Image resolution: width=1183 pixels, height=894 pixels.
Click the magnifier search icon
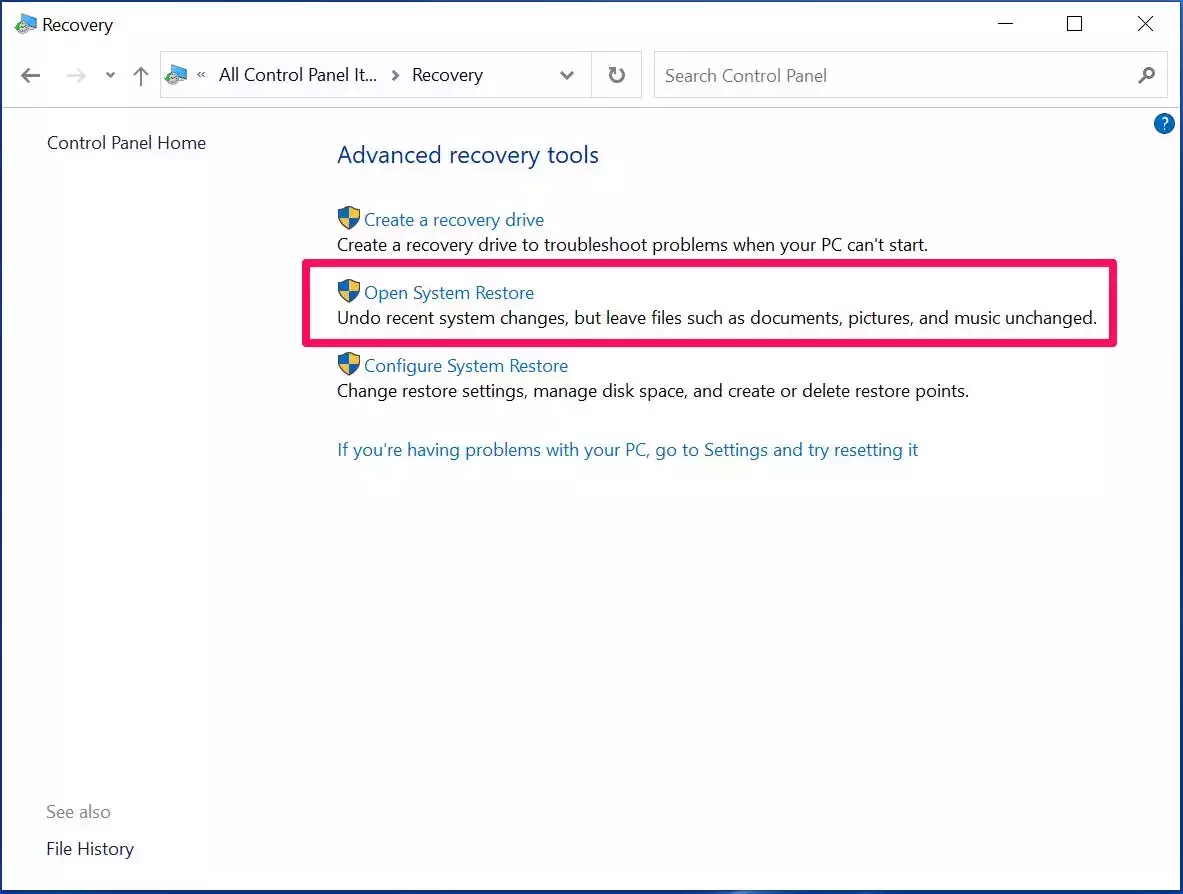pyautogui.click(x=1146, y=76)
